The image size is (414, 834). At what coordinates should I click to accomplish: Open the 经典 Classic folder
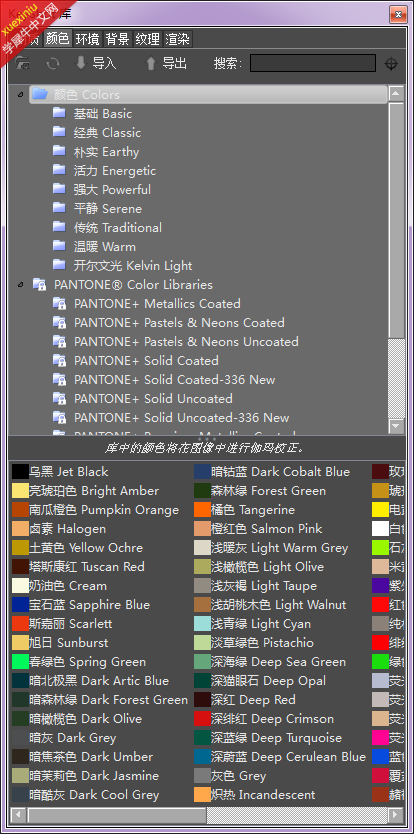click(x=97, y=133)
